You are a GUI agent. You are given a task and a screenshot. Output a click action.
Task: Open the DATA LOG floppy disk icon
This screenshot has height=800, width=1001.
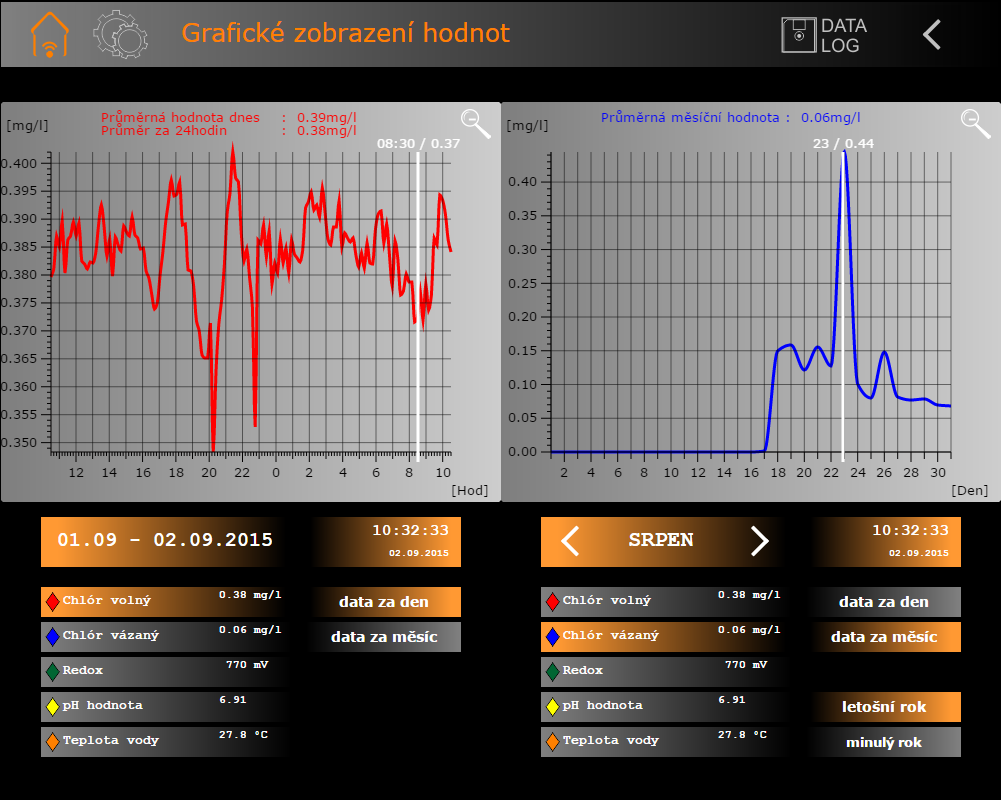coord(799,35)
